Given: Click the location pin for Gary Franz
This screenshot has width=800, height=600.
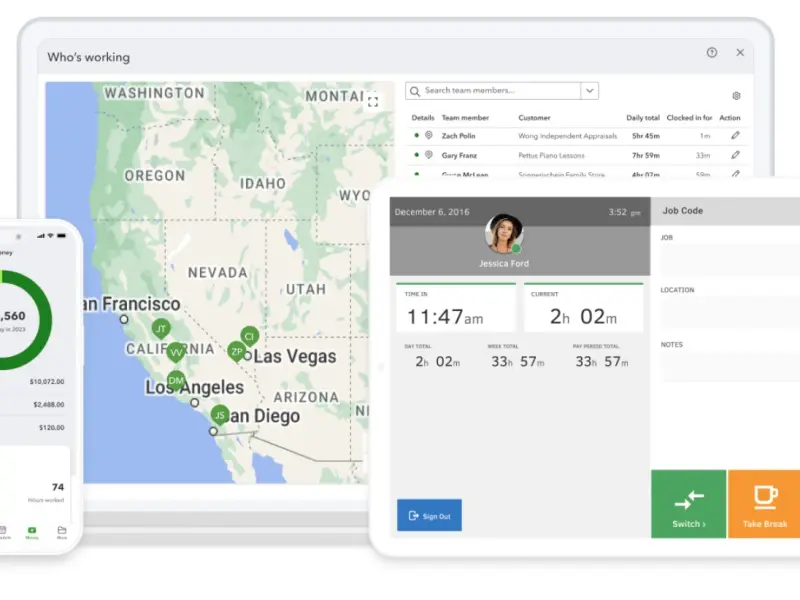Looking at the screenshot, I should click(x=429, y=155).
